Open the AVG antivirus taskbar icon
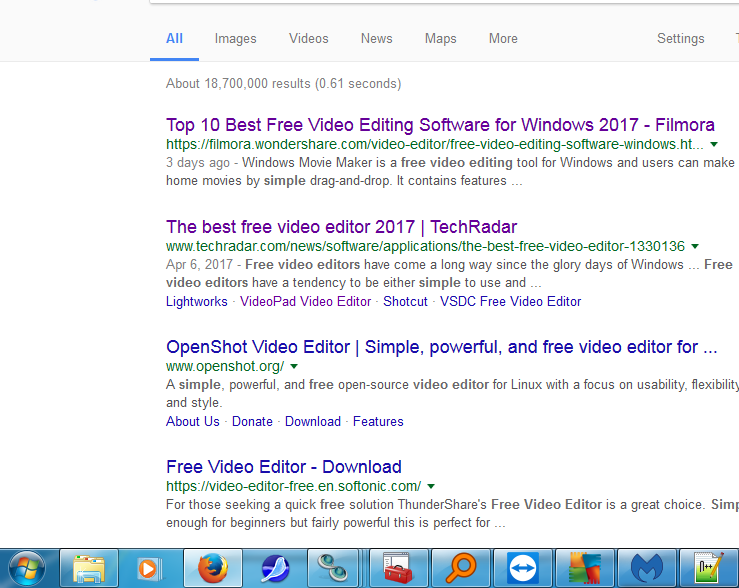The image size is (739, 588). point(584,569)
